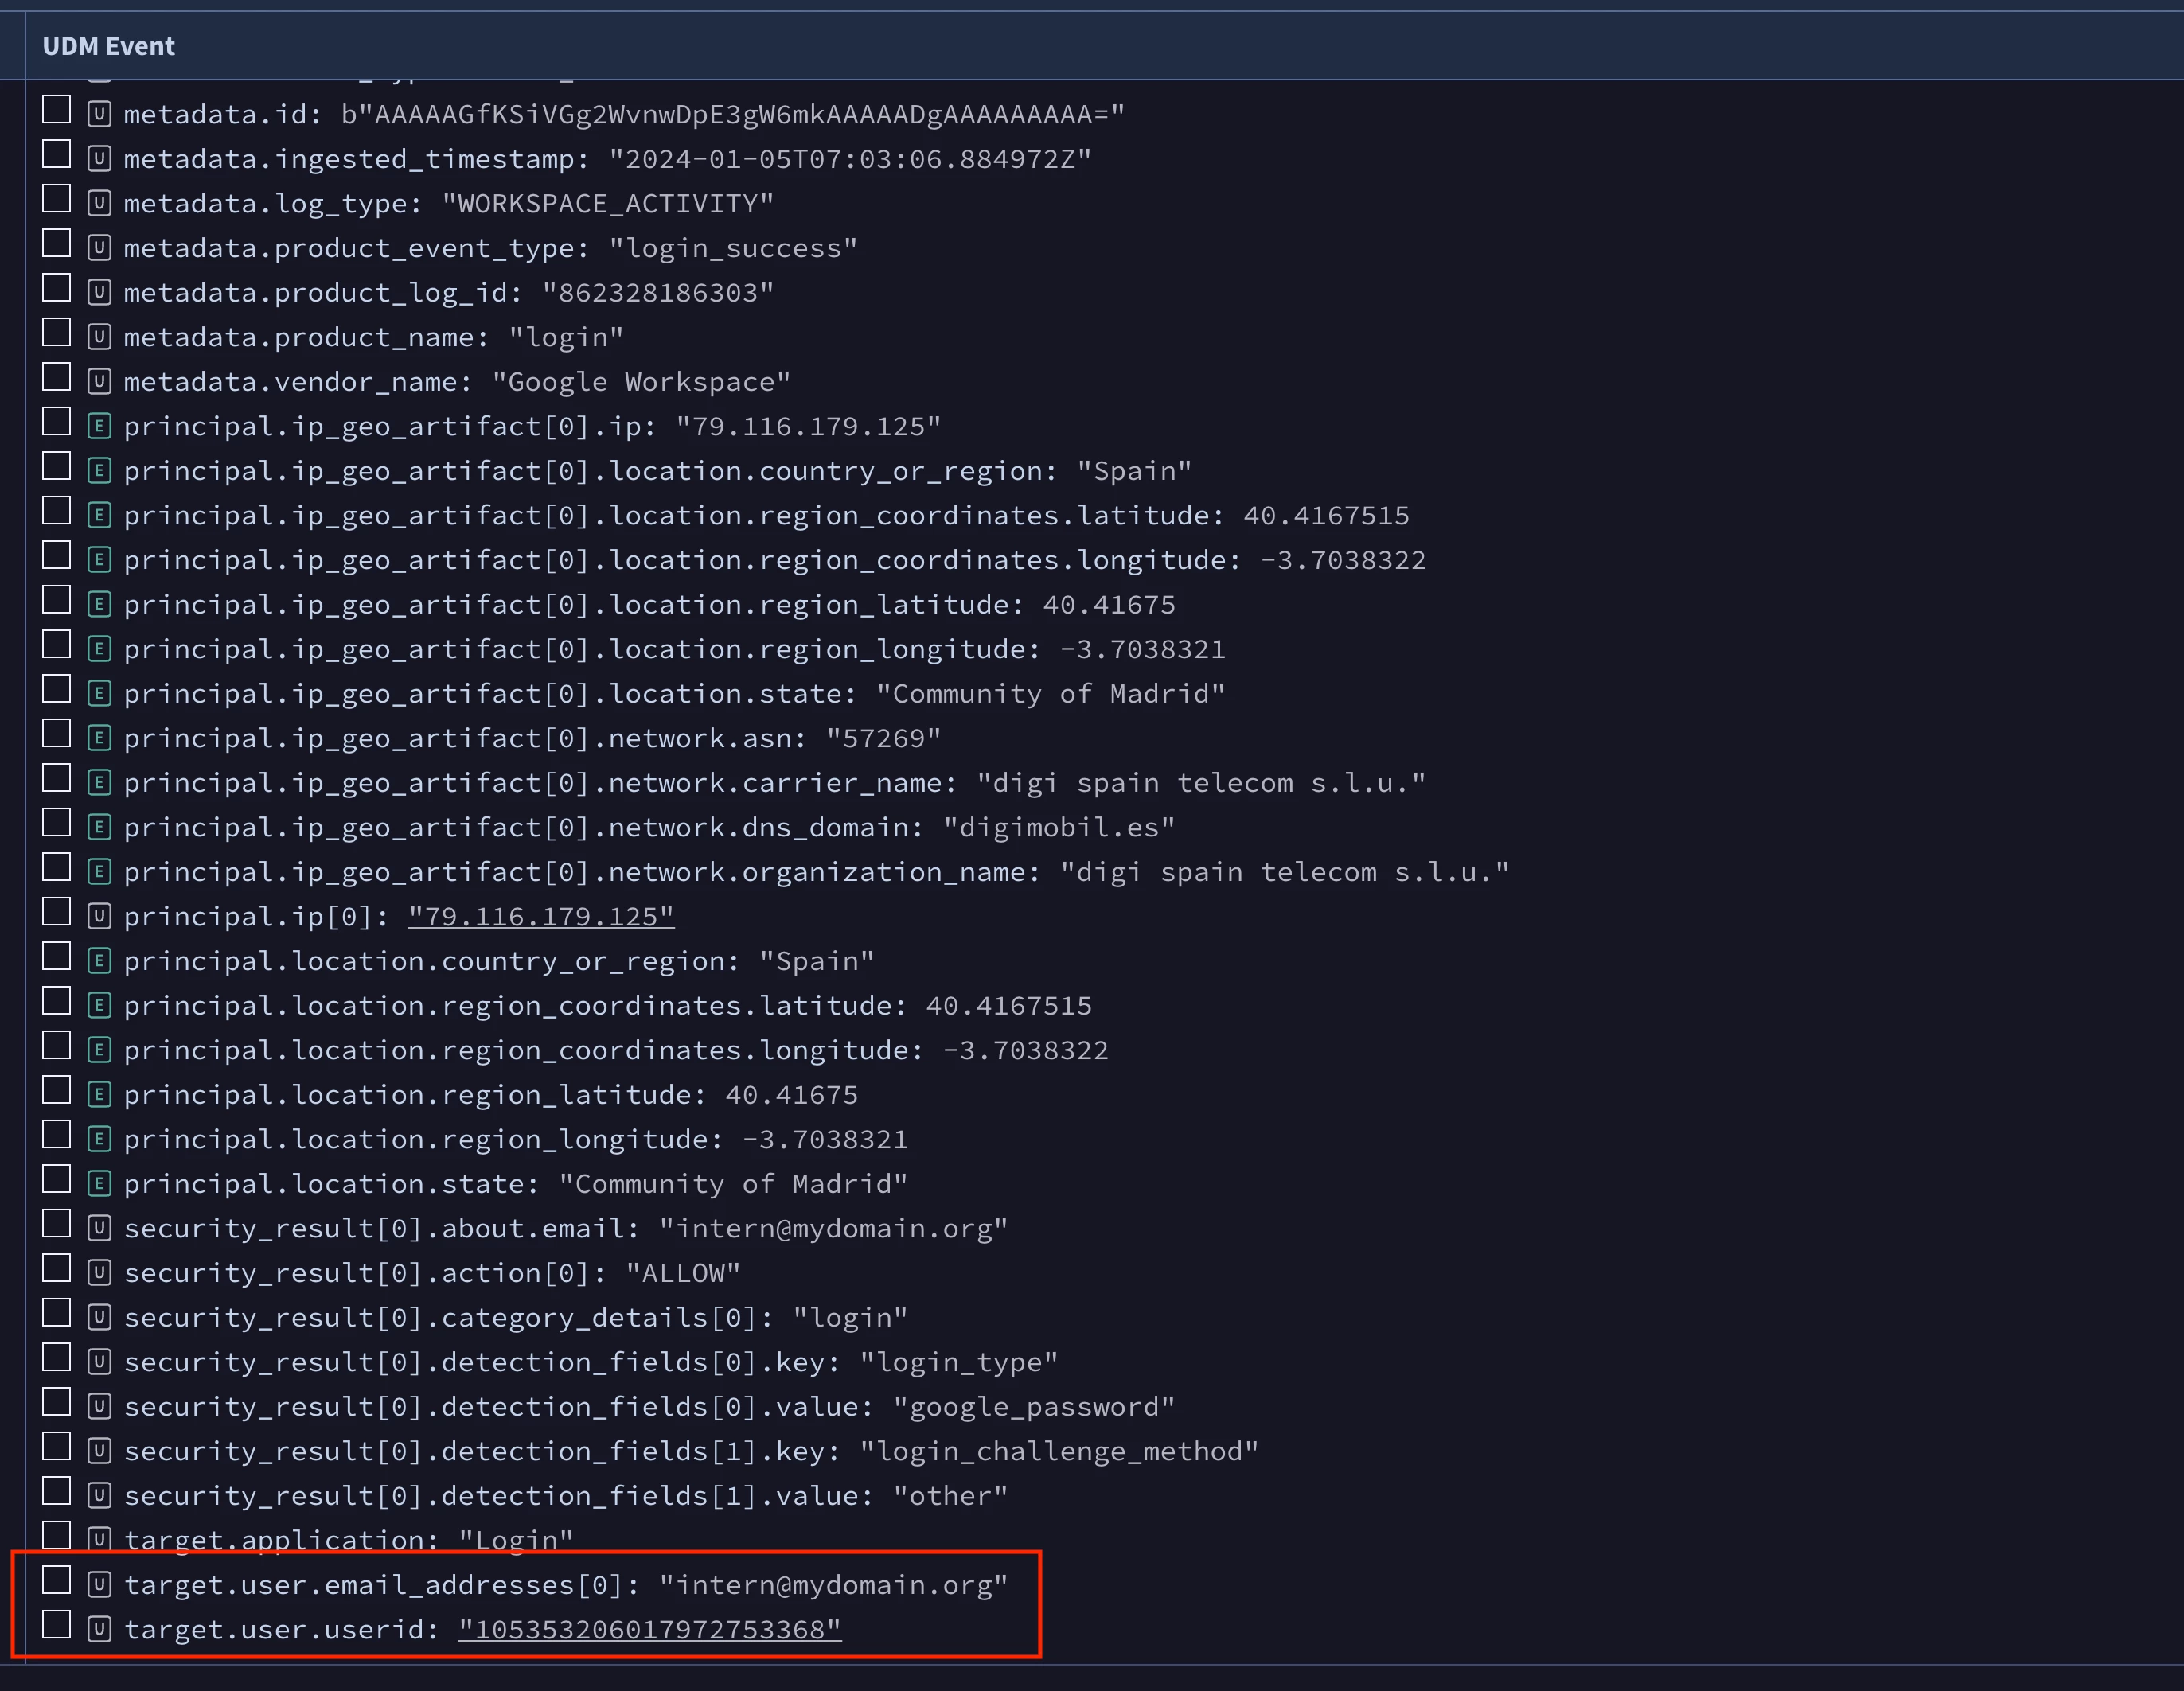2184x1691 pixels.
Task: Check the metadata.product_event_type row box
Action: 56,244
